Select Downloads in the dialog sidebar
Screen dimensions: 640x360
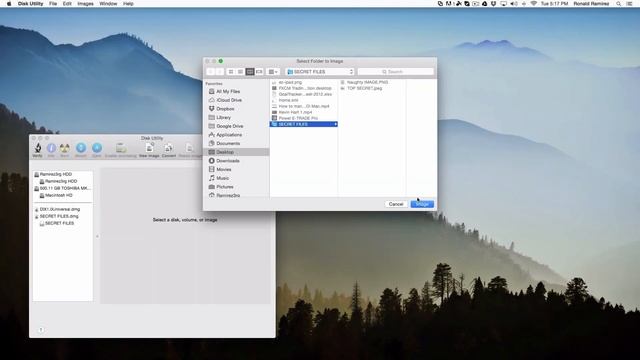pyautogui.click(x=227, y=161)
